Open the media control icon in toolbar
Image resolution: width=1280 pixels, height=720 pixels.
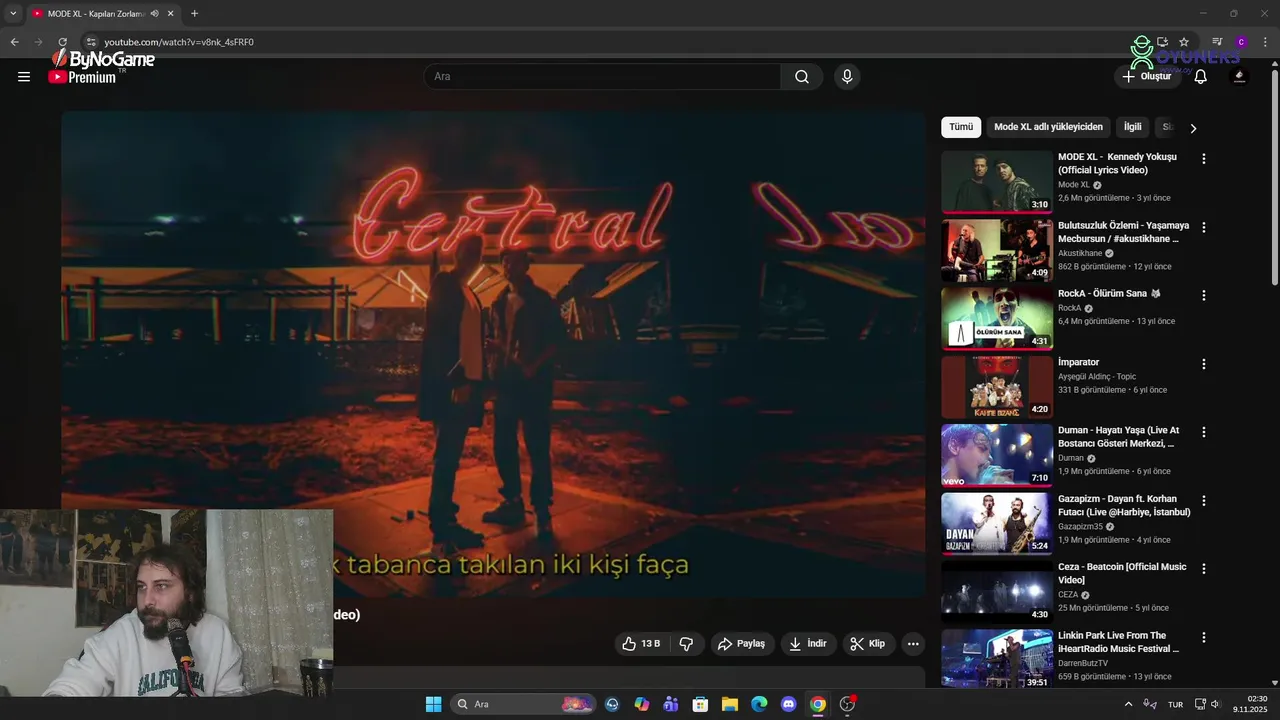1217,42
